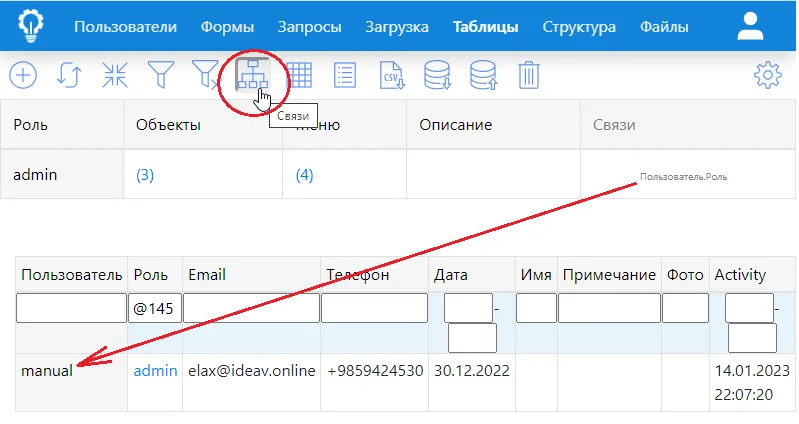The height and width of the screenshot is (424, 799).
Task: Click the collapse arrows icon
Action: 115,75
